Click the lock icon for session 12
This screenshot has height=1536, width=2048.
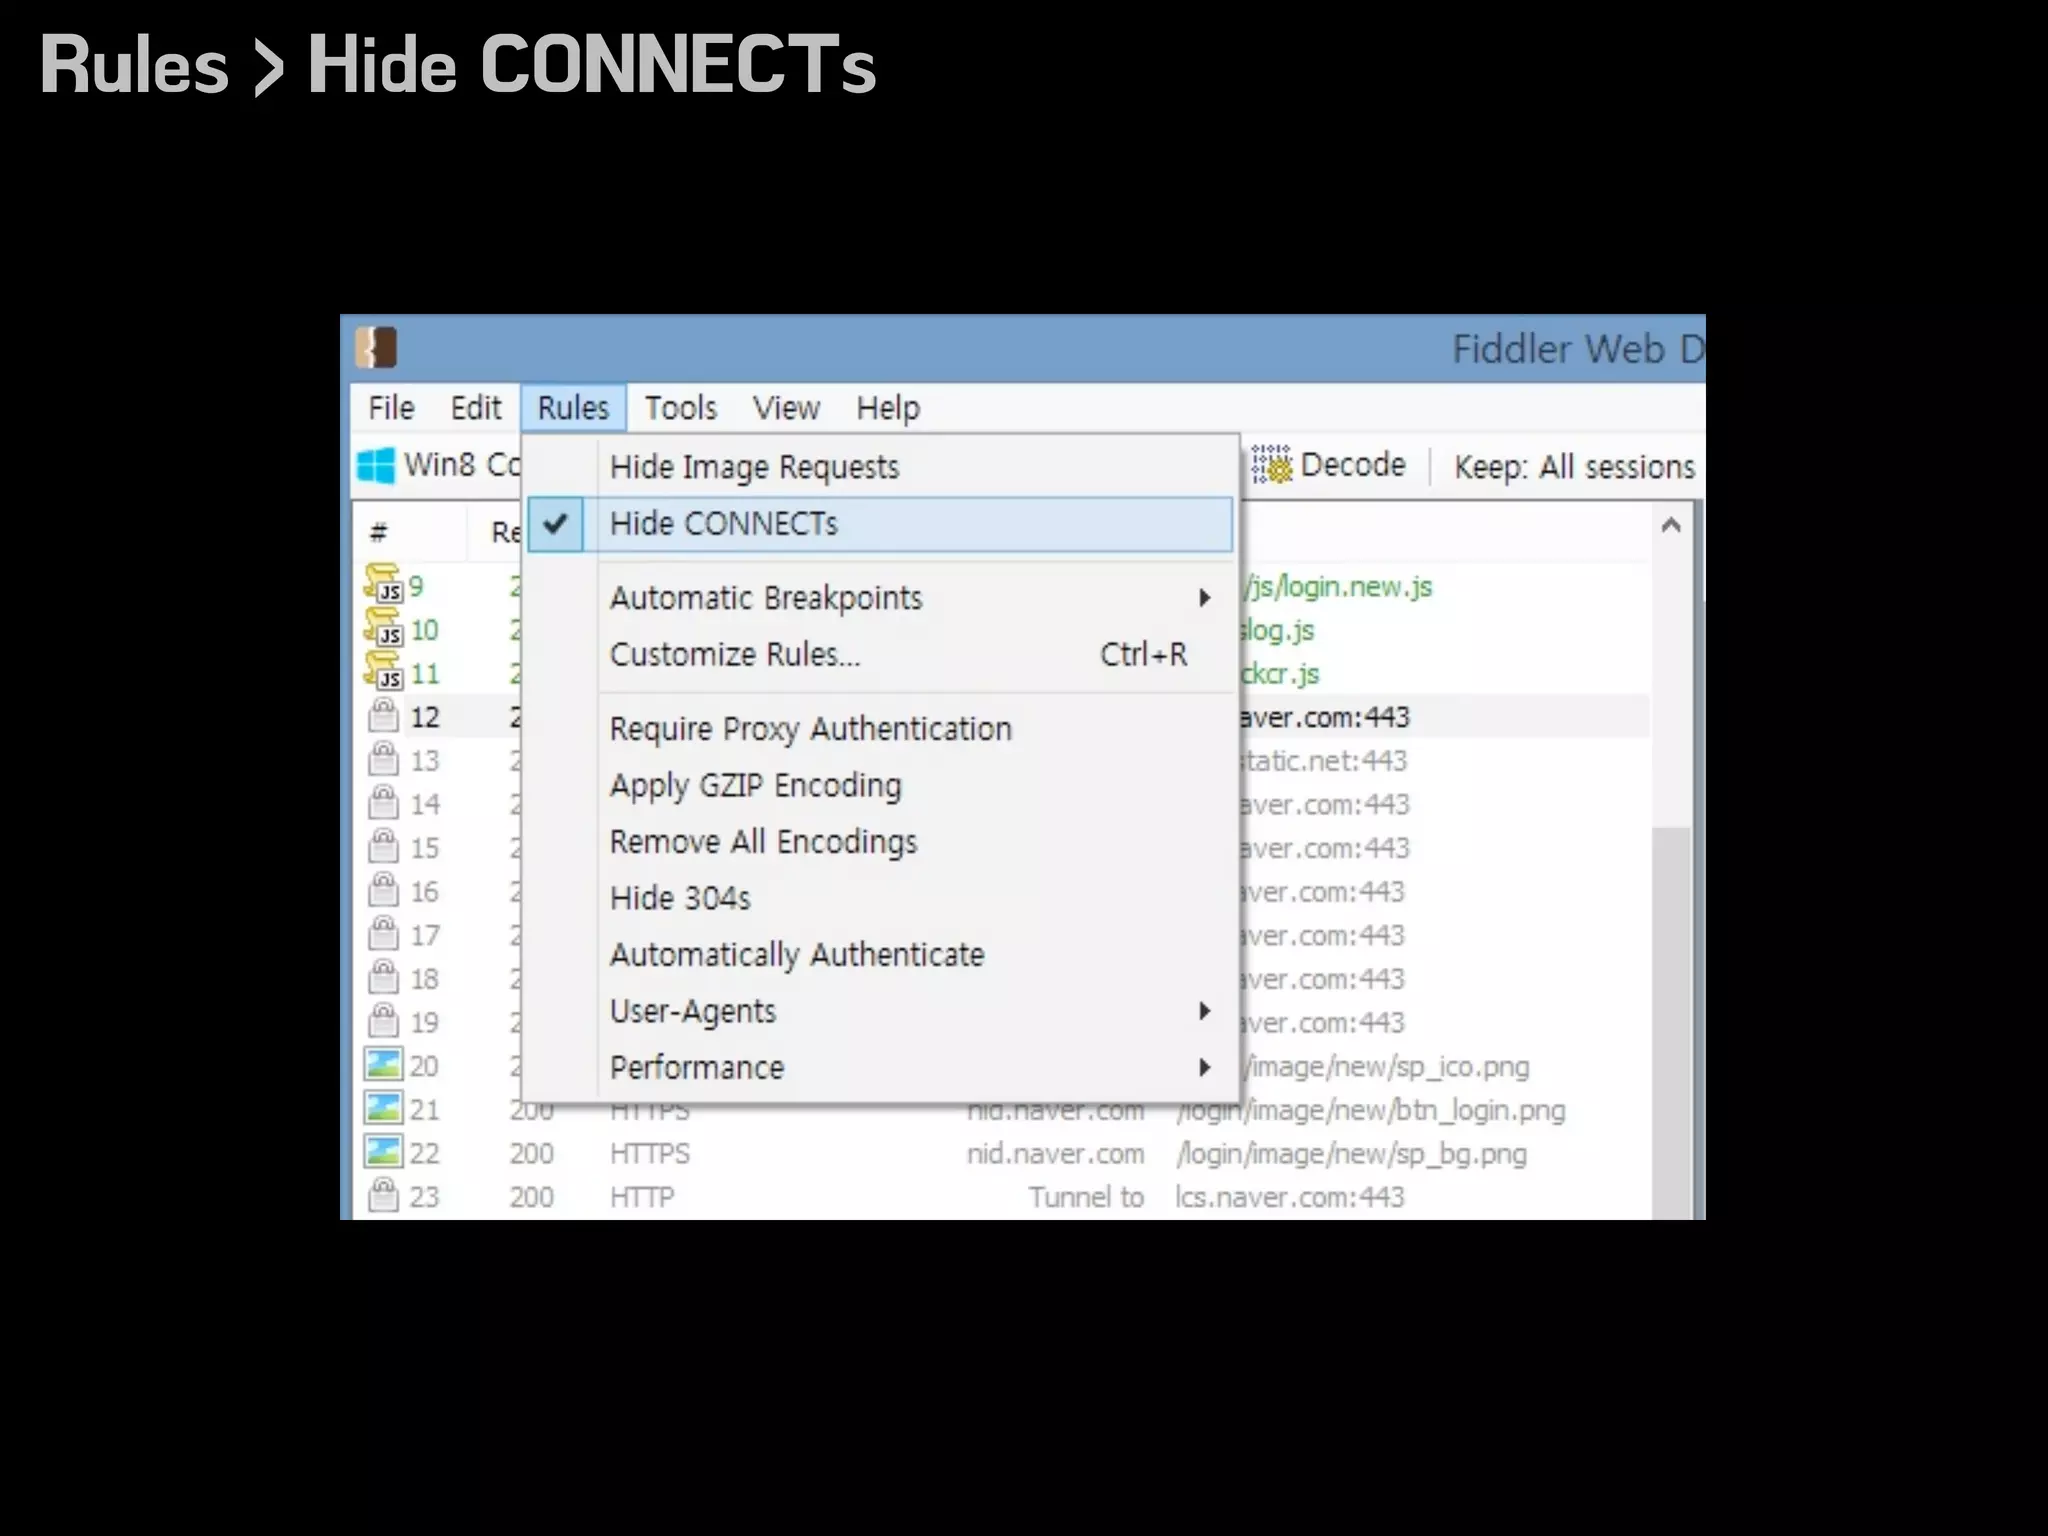point(383,716)
